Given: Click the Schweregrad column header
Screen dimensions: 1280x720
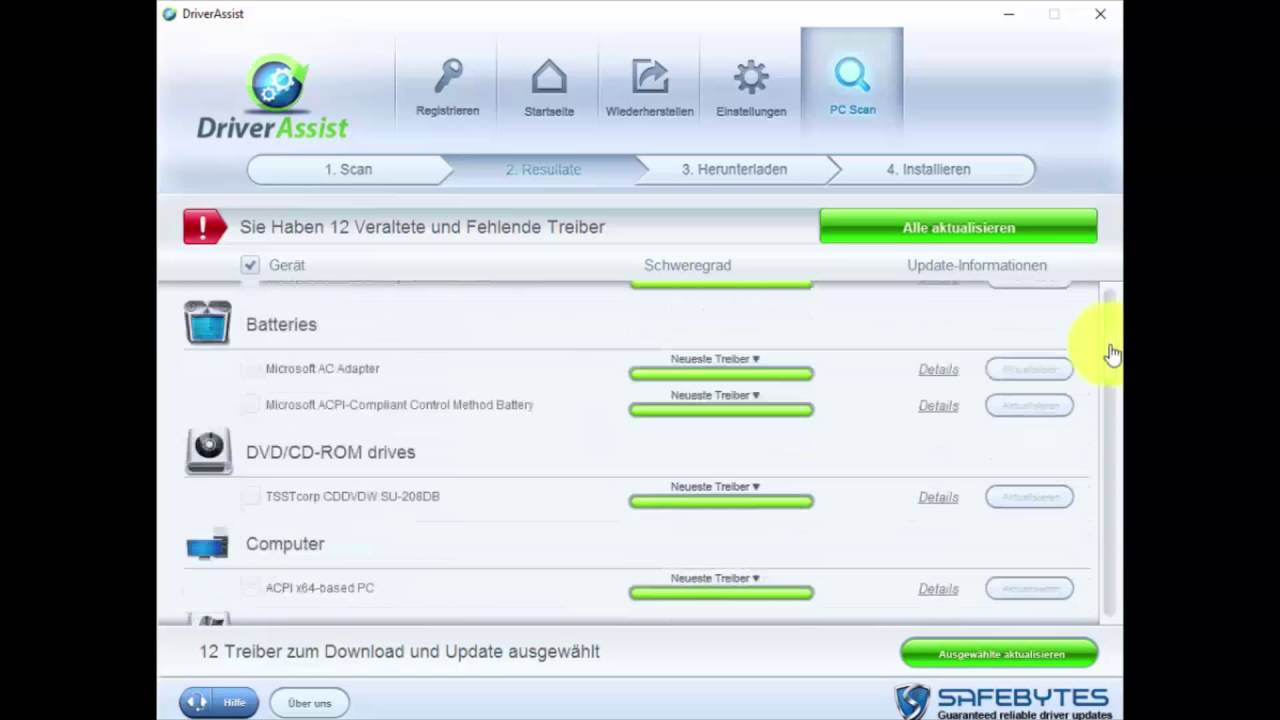Looking at the screenshot, I should pos(687,265).
